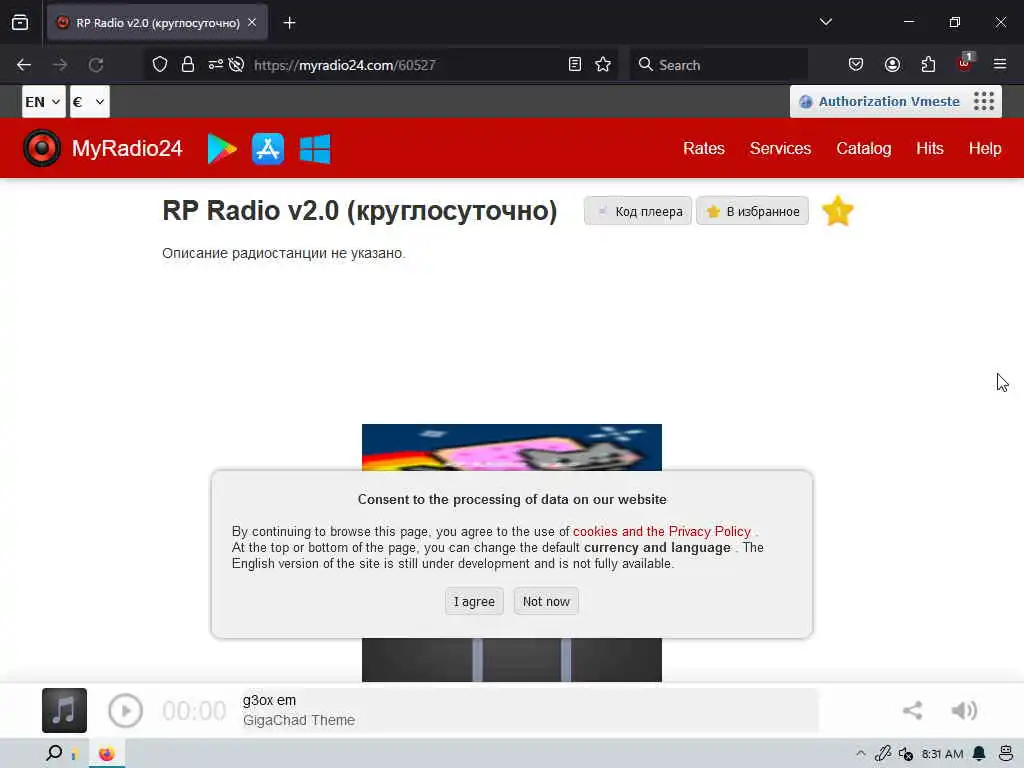Image resolution: width=1024 pixels, height=768 pixels.
Task: Open Pocket save icon
Action: [856, 65]
